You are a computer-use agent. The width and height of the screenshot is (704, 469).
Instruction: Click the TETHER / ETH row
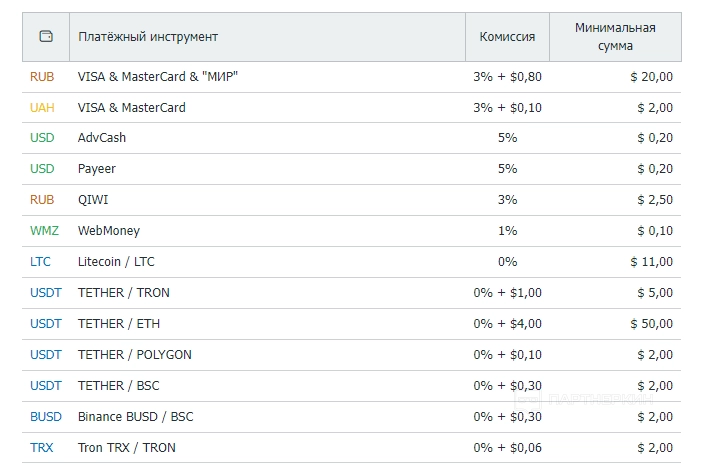tap(119, 324)
